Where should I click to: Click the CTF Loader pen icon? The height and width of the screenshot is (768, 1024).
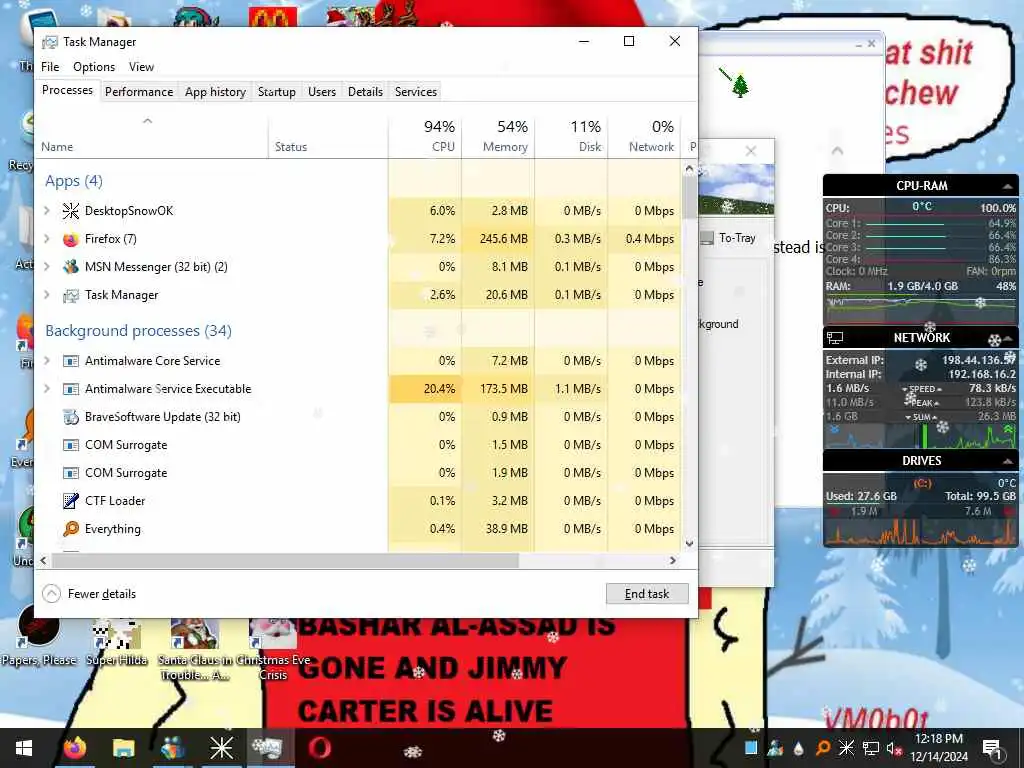click(71, 501)
